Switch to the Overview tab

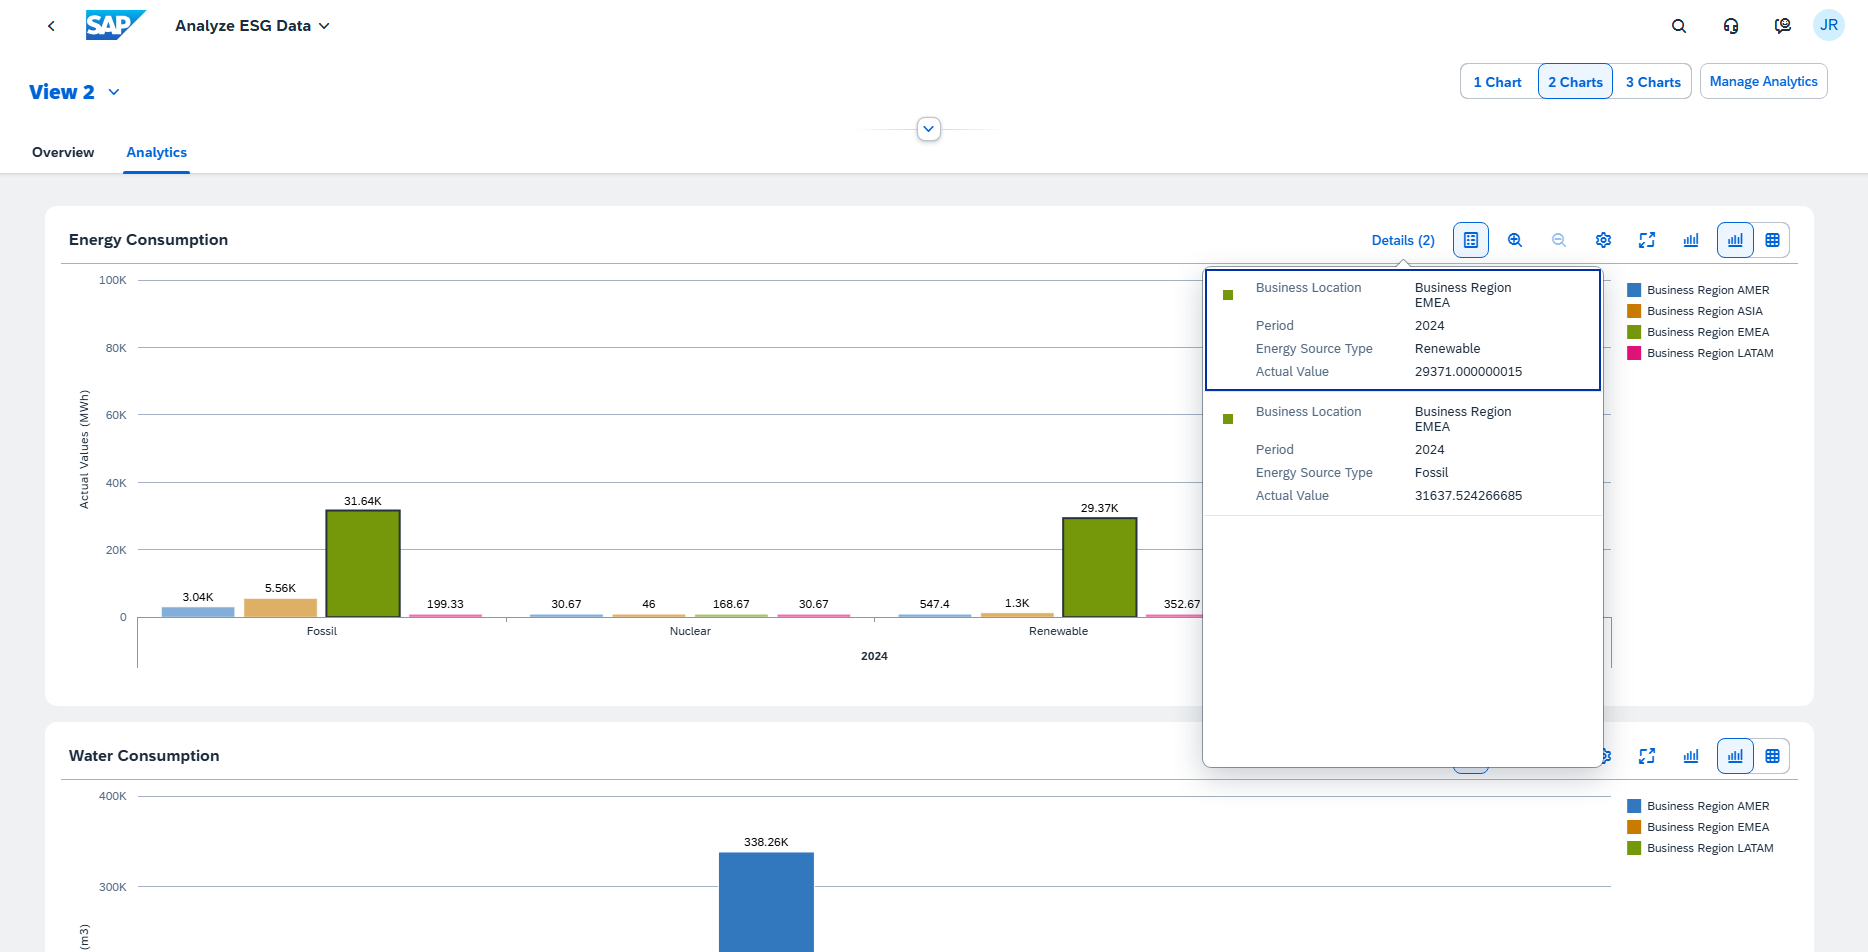63,152
